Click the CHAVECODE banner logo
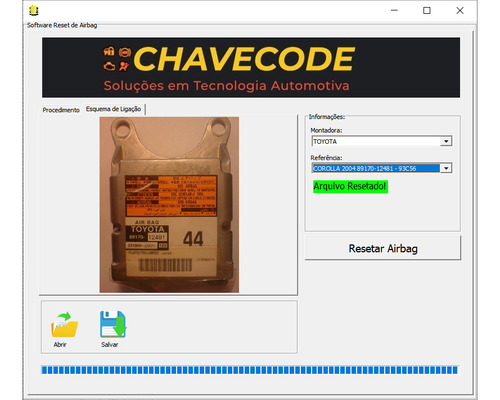This screenshot has height=400, width=500. point(251,67)
